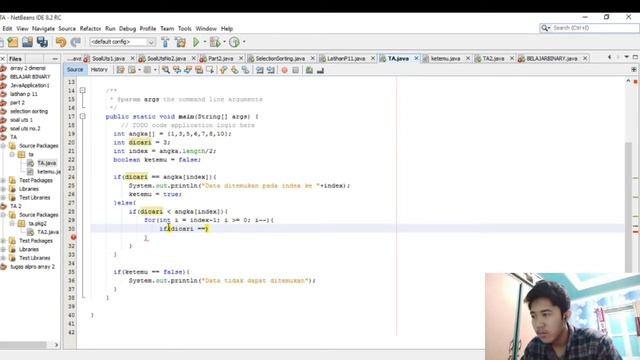
Task: Click the Open Project icon
Action: click(x=27, y=42)
